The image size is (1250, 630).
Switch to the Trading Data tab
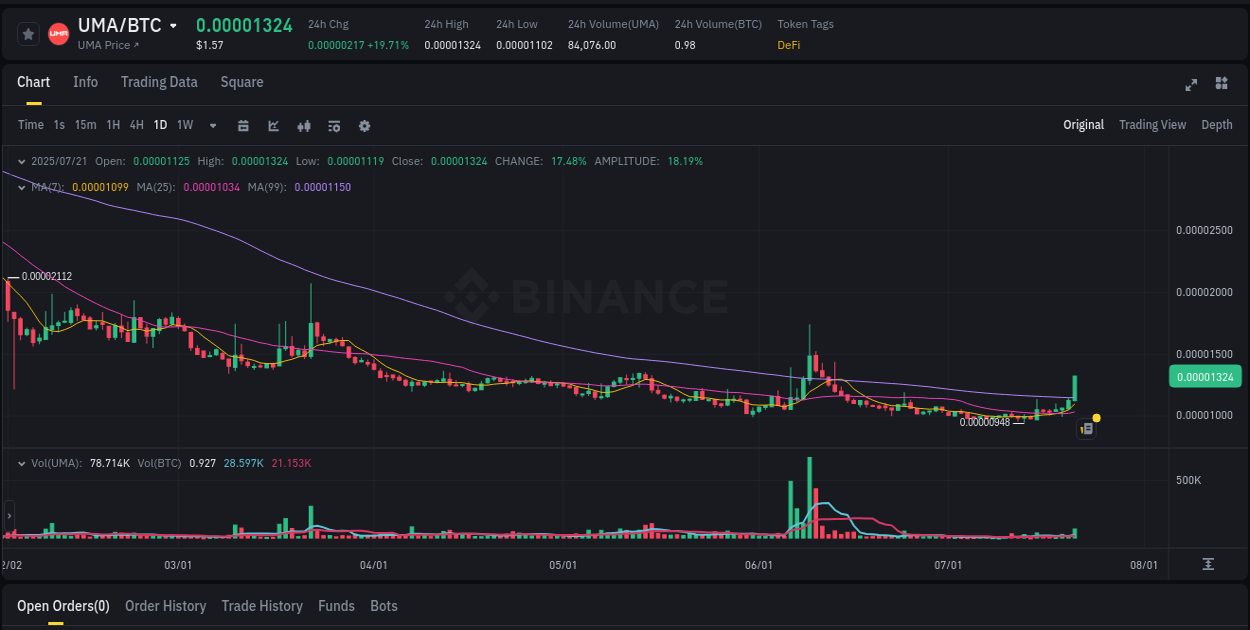click(159, 82)
